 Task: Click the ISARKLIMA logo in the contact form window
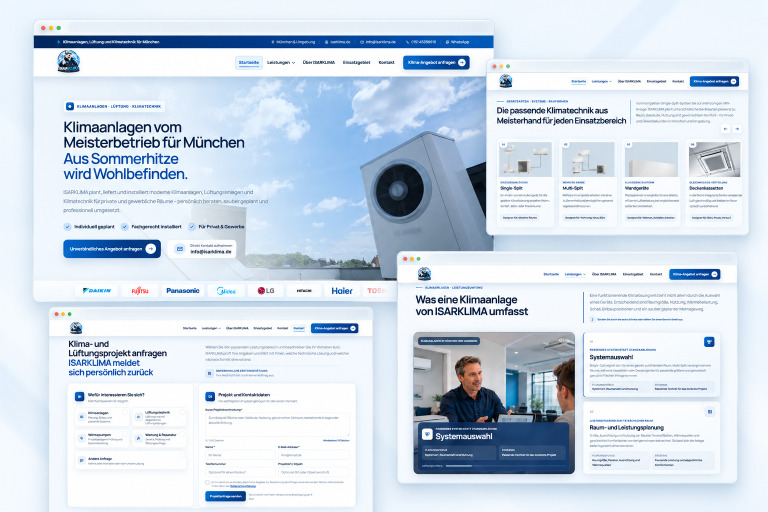click(x=76, y=328)
